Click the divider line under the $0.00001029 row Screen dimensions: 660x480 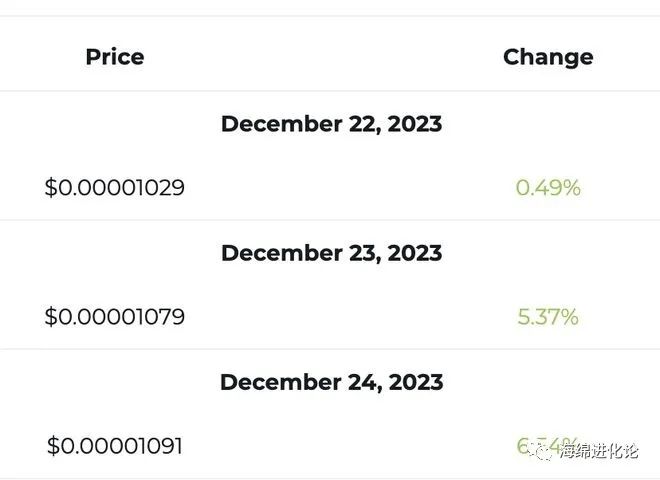coord(330,220)
